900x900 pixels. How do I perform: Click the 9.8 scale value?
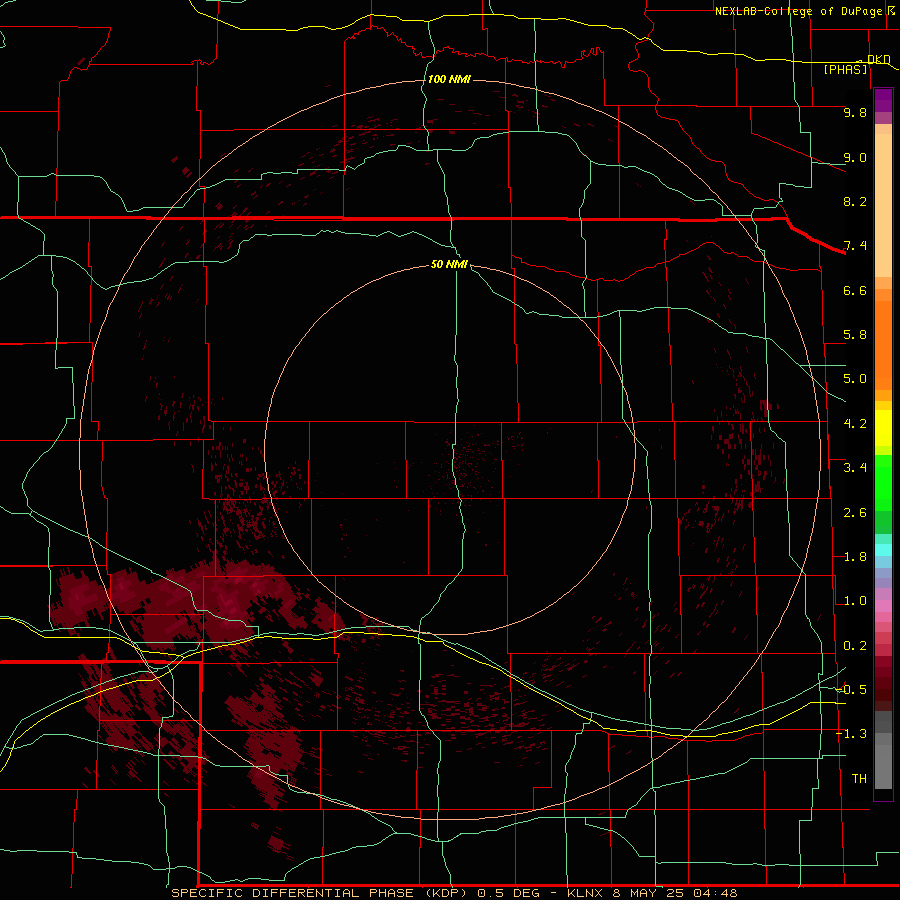pyautogui.click(x=855, y=112)
